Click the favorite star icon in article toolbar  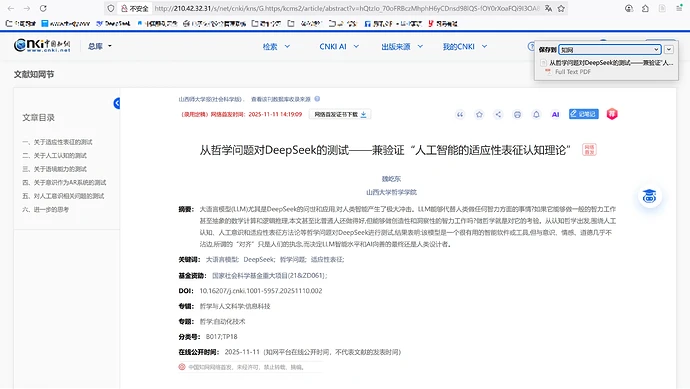click(479, 114)
